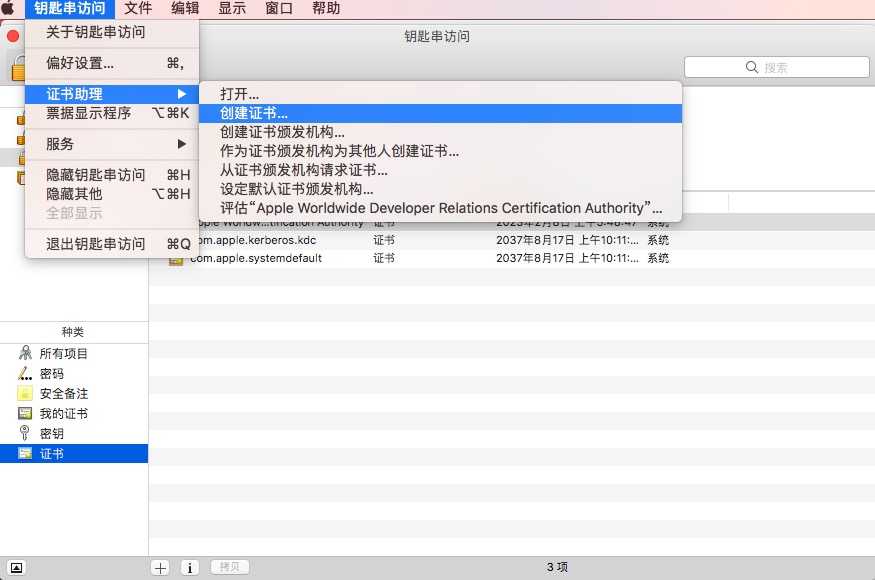This screenshot has width=875, height=580.
Task: Choose 退出钥匙串访问
Action: point(112,244)
